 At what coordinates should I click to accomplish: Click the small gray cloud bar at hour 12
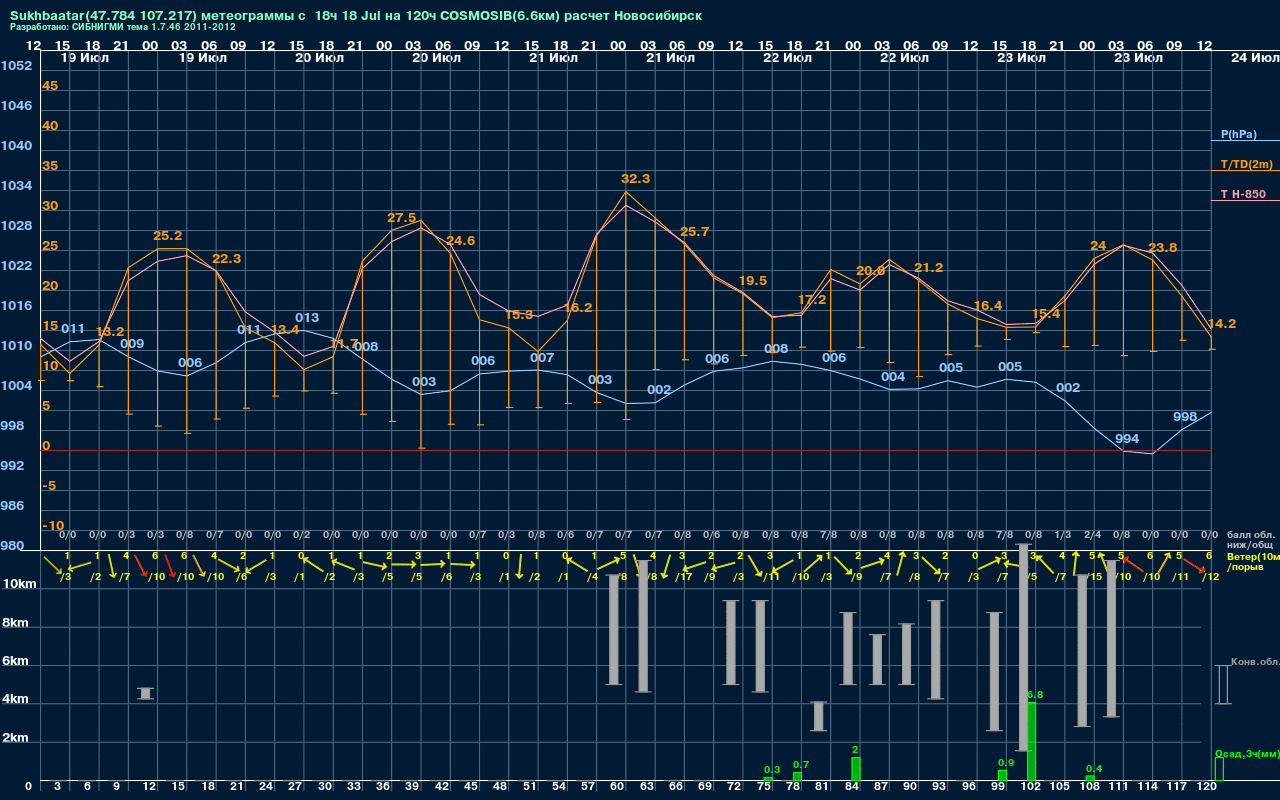tap(146, 693)
